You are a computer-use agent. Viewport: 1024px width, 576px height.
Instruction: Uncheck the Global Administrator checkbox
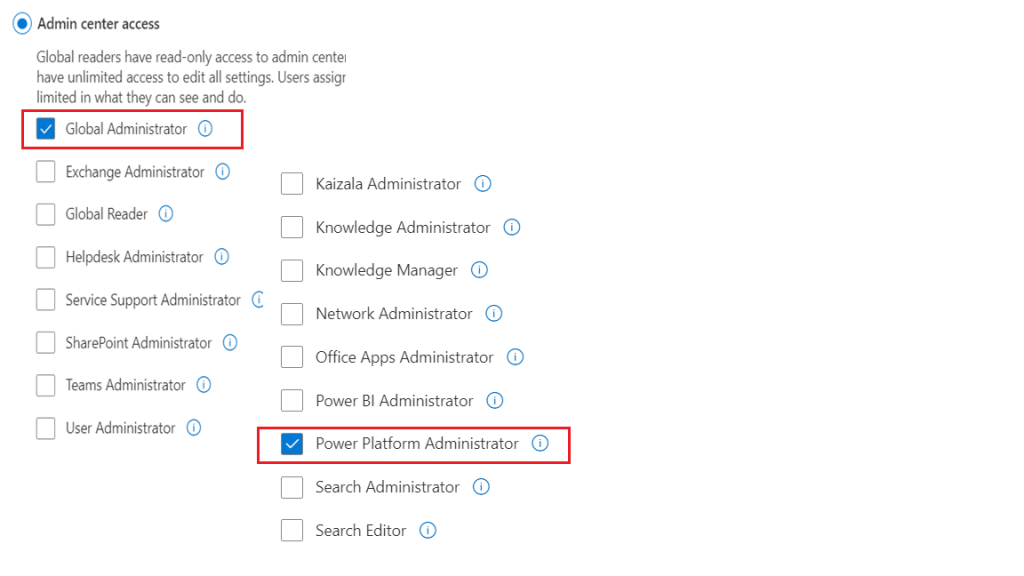click(x=46, y=129)
